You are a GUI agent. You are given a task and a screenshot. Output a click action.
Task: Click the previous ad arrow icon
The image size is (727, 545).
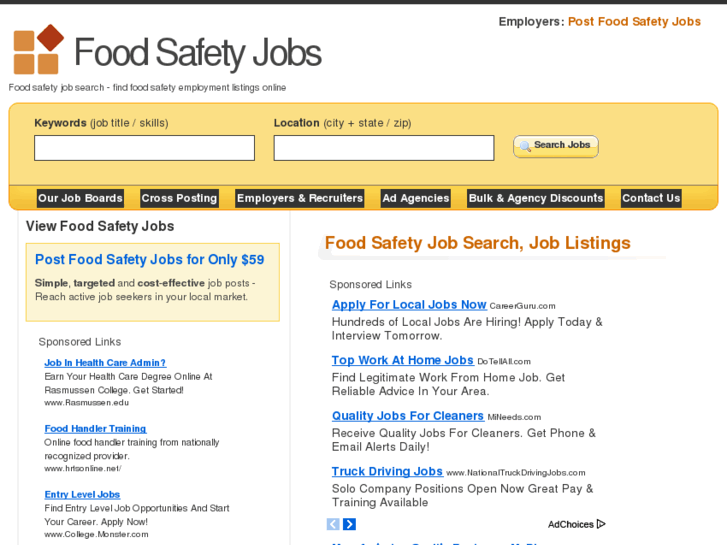click(333, 524)
